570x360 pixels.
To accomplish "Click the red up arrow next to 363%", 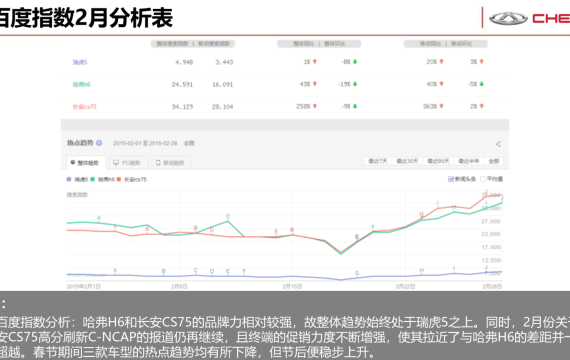I will (x=441, y=106).
